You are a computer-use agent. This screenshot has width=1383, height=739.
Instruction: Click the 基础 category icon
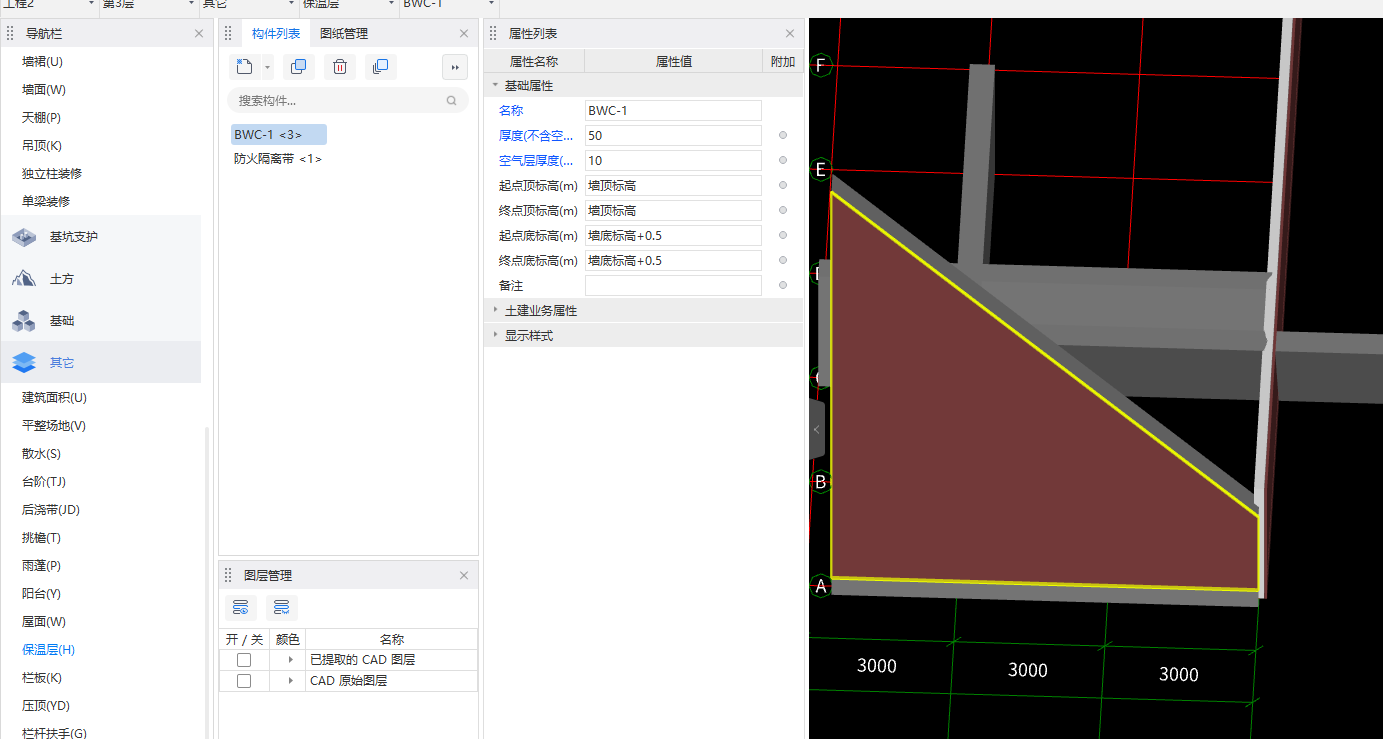[24, 321]
